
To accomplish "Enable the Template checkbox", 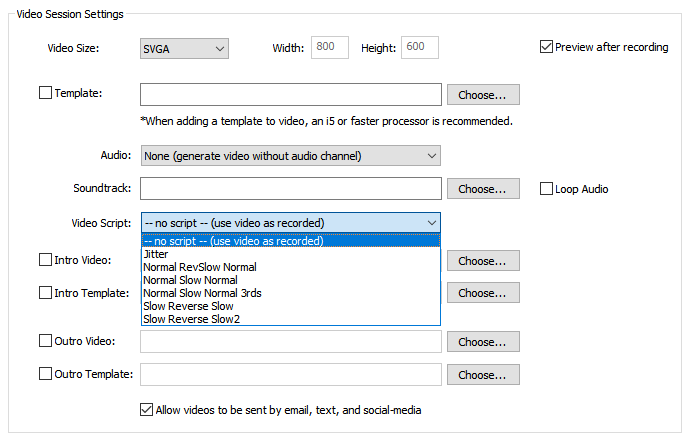I will click(46, 93).
